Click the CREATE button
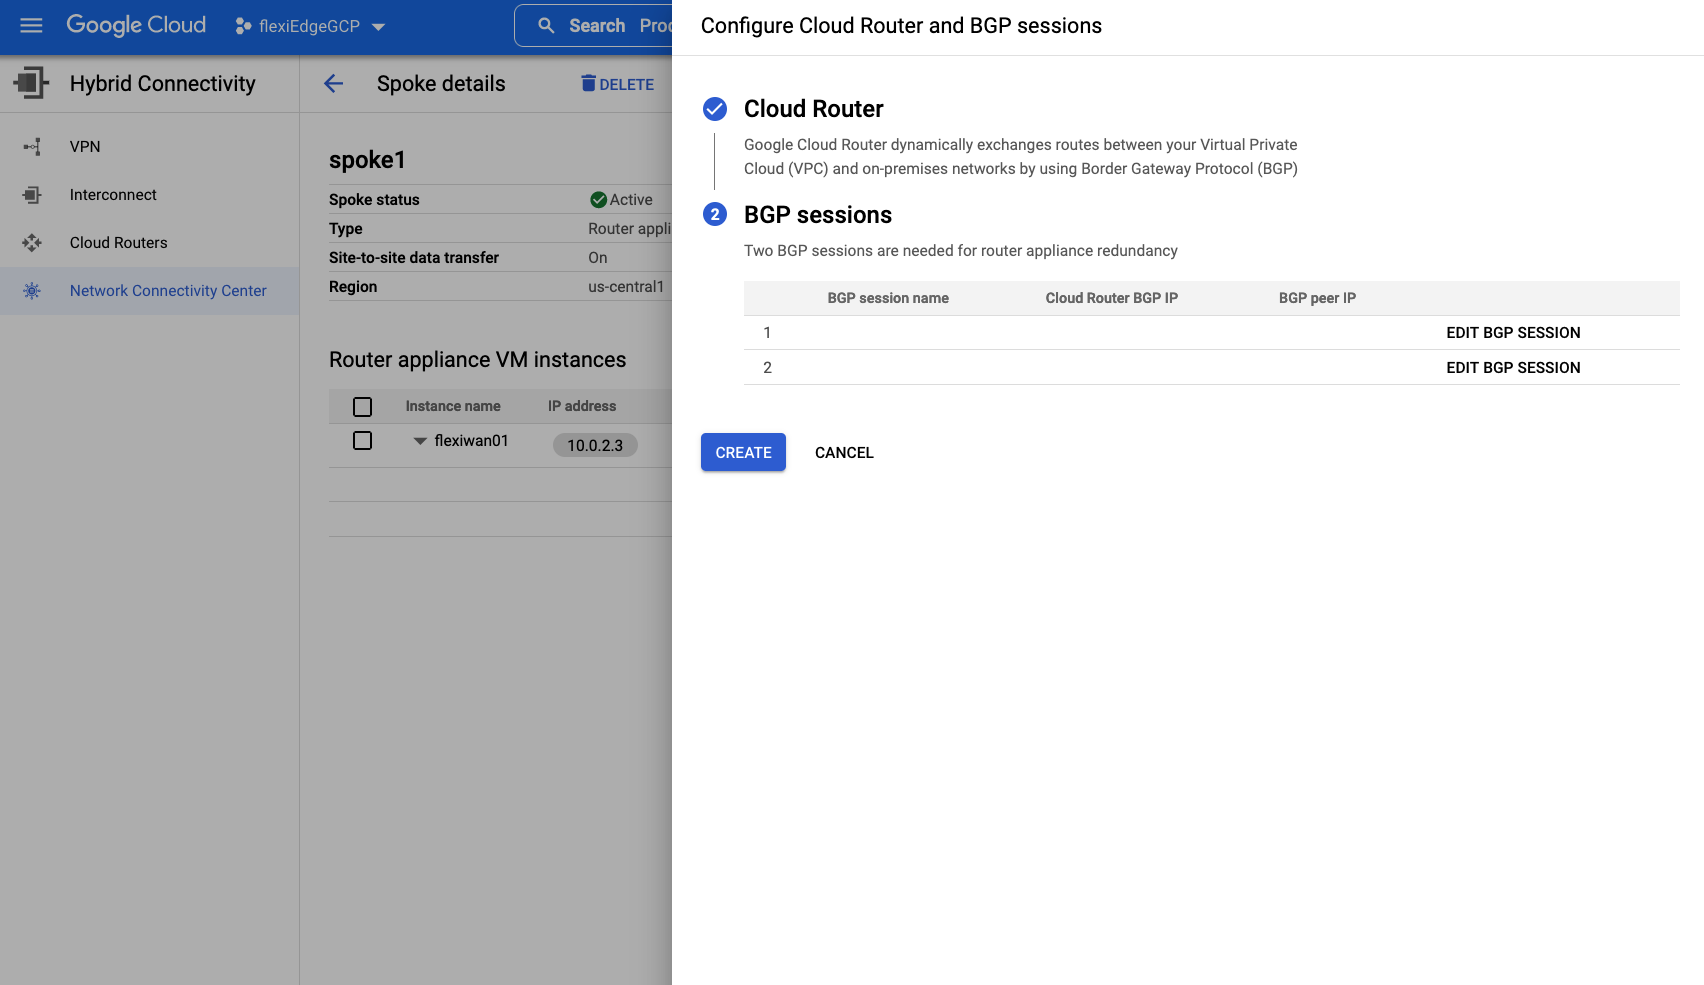The width and height of the screenshot is (1704, 985). (743, 452)
